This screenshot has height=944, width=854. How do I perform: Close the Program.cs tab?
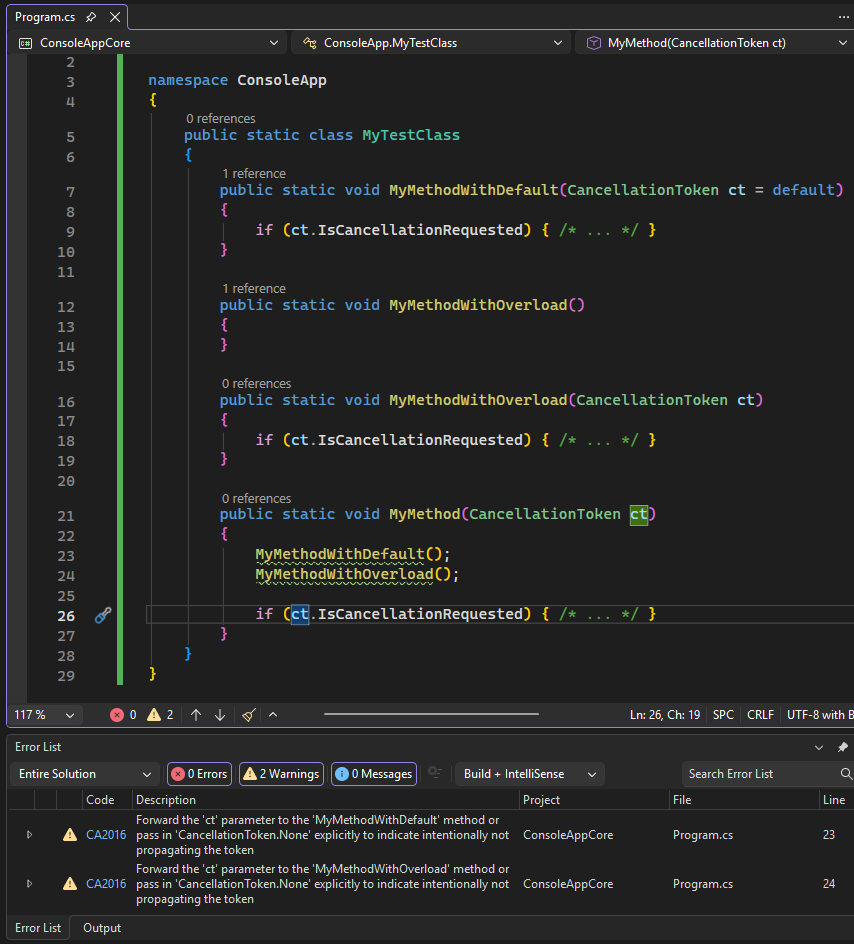coord(115,17)
